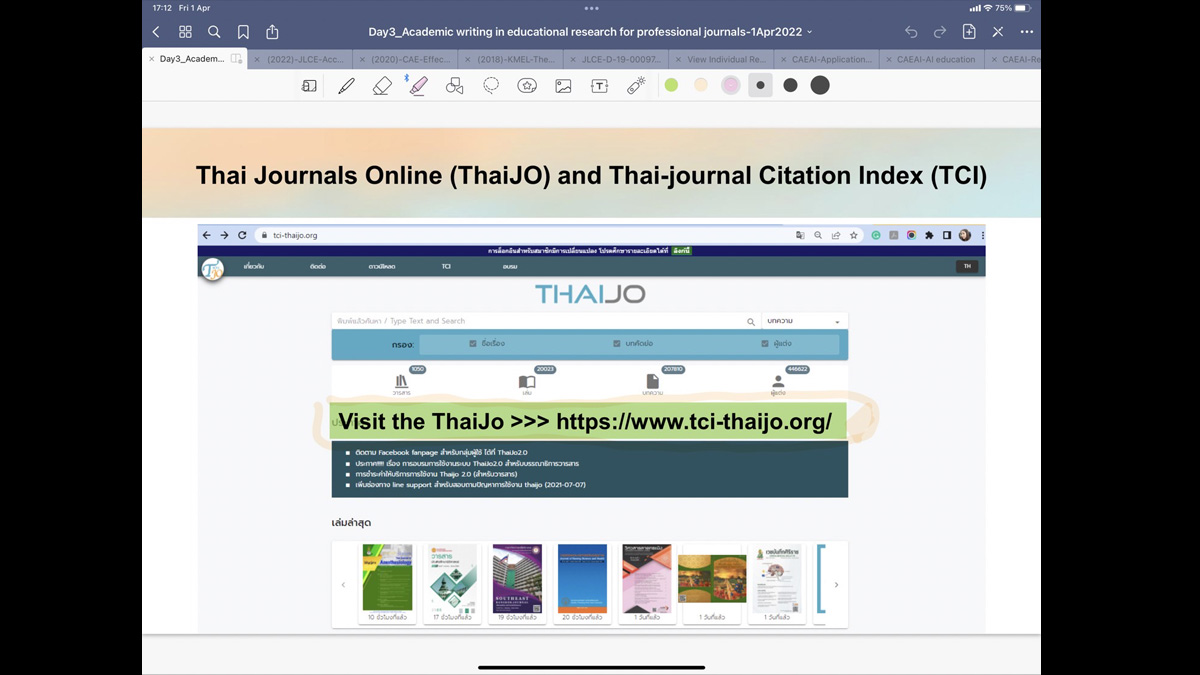Bookmark the current page
Screen dimensions: 1200x675
point(243,32)
